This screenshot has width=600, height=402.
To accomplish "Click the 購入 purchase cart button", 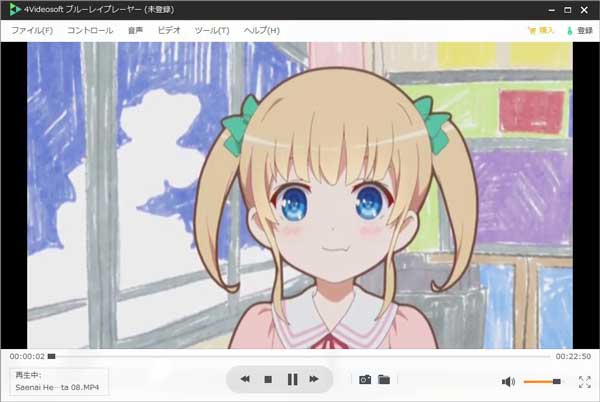I will (541, 31).
